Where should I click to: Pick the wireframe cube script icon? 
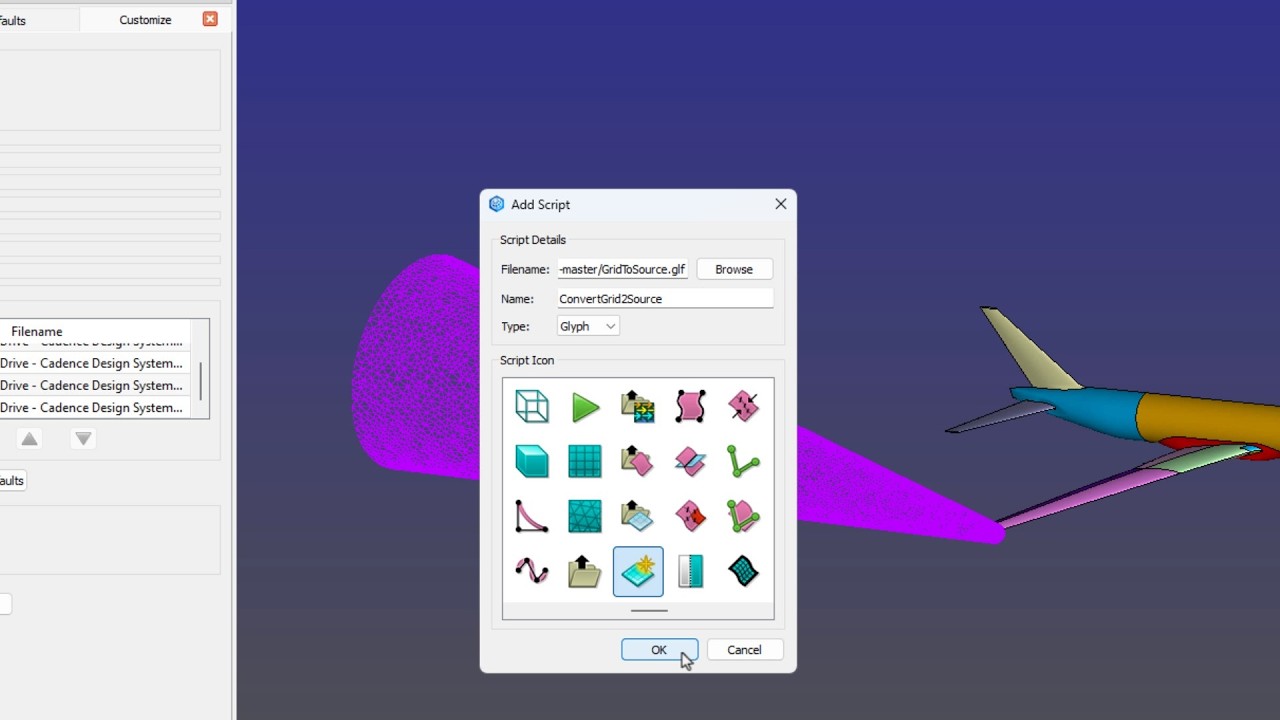[x=532, y=407]
